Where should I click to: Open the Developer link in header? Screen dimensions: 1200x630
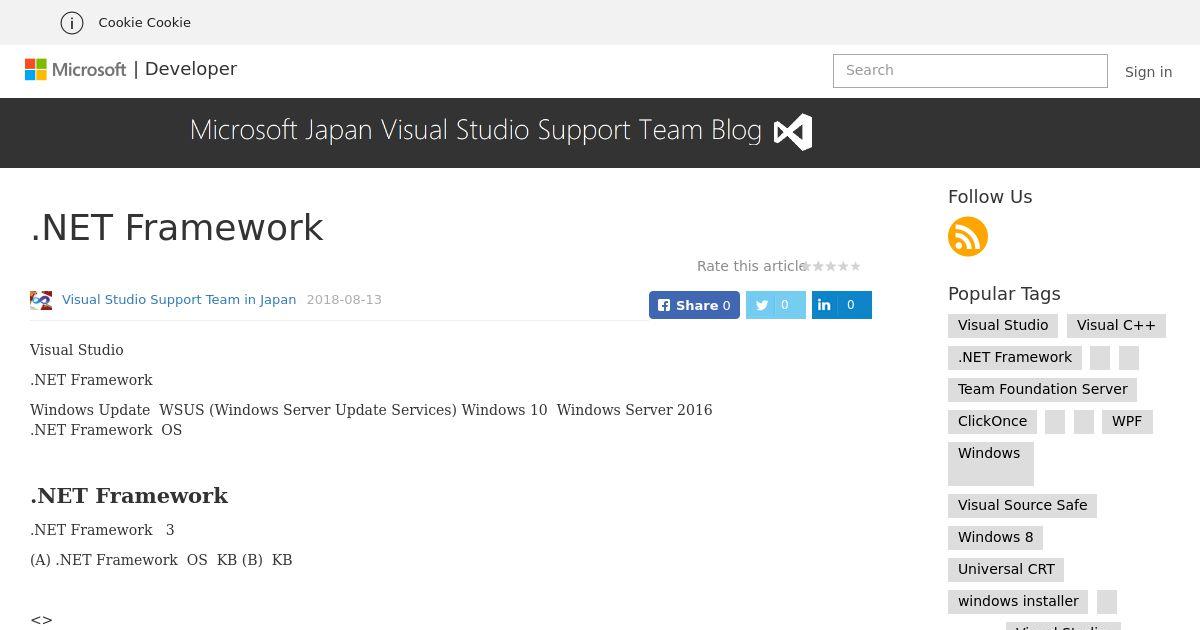click(191, 69)
